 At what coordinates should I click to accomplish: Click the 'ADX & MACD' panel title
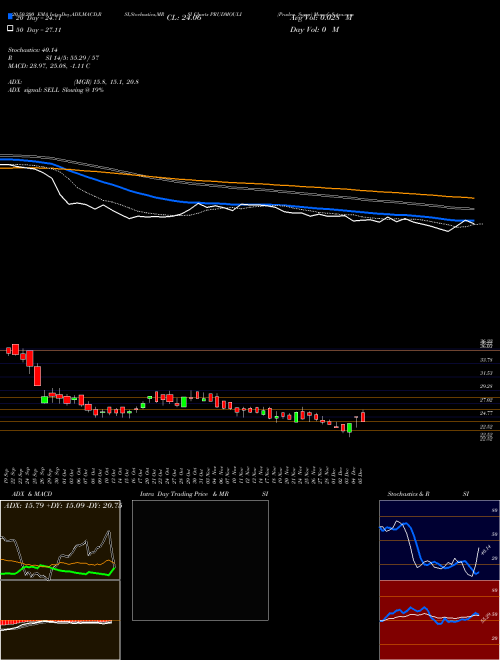click(x=32, y=494)
